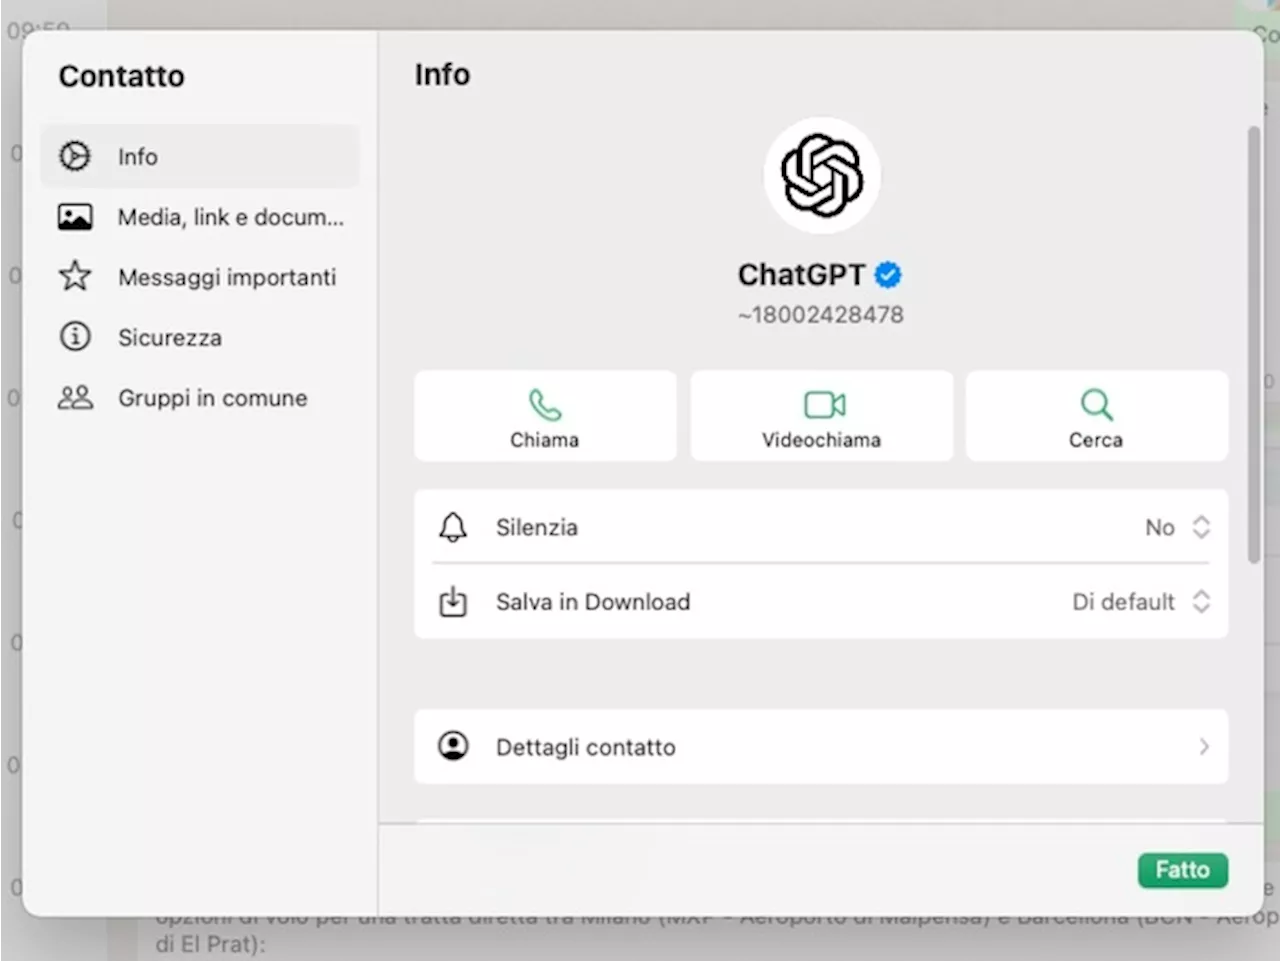
Task: Click the ChatGPT profile picture
Action: (822, 176)
